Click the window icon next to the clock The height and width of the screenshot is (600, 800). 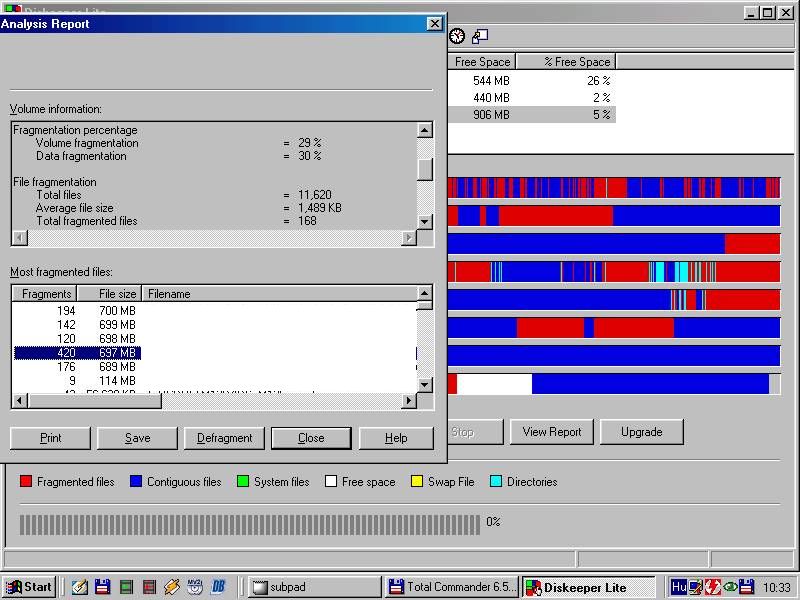[480, 36]
